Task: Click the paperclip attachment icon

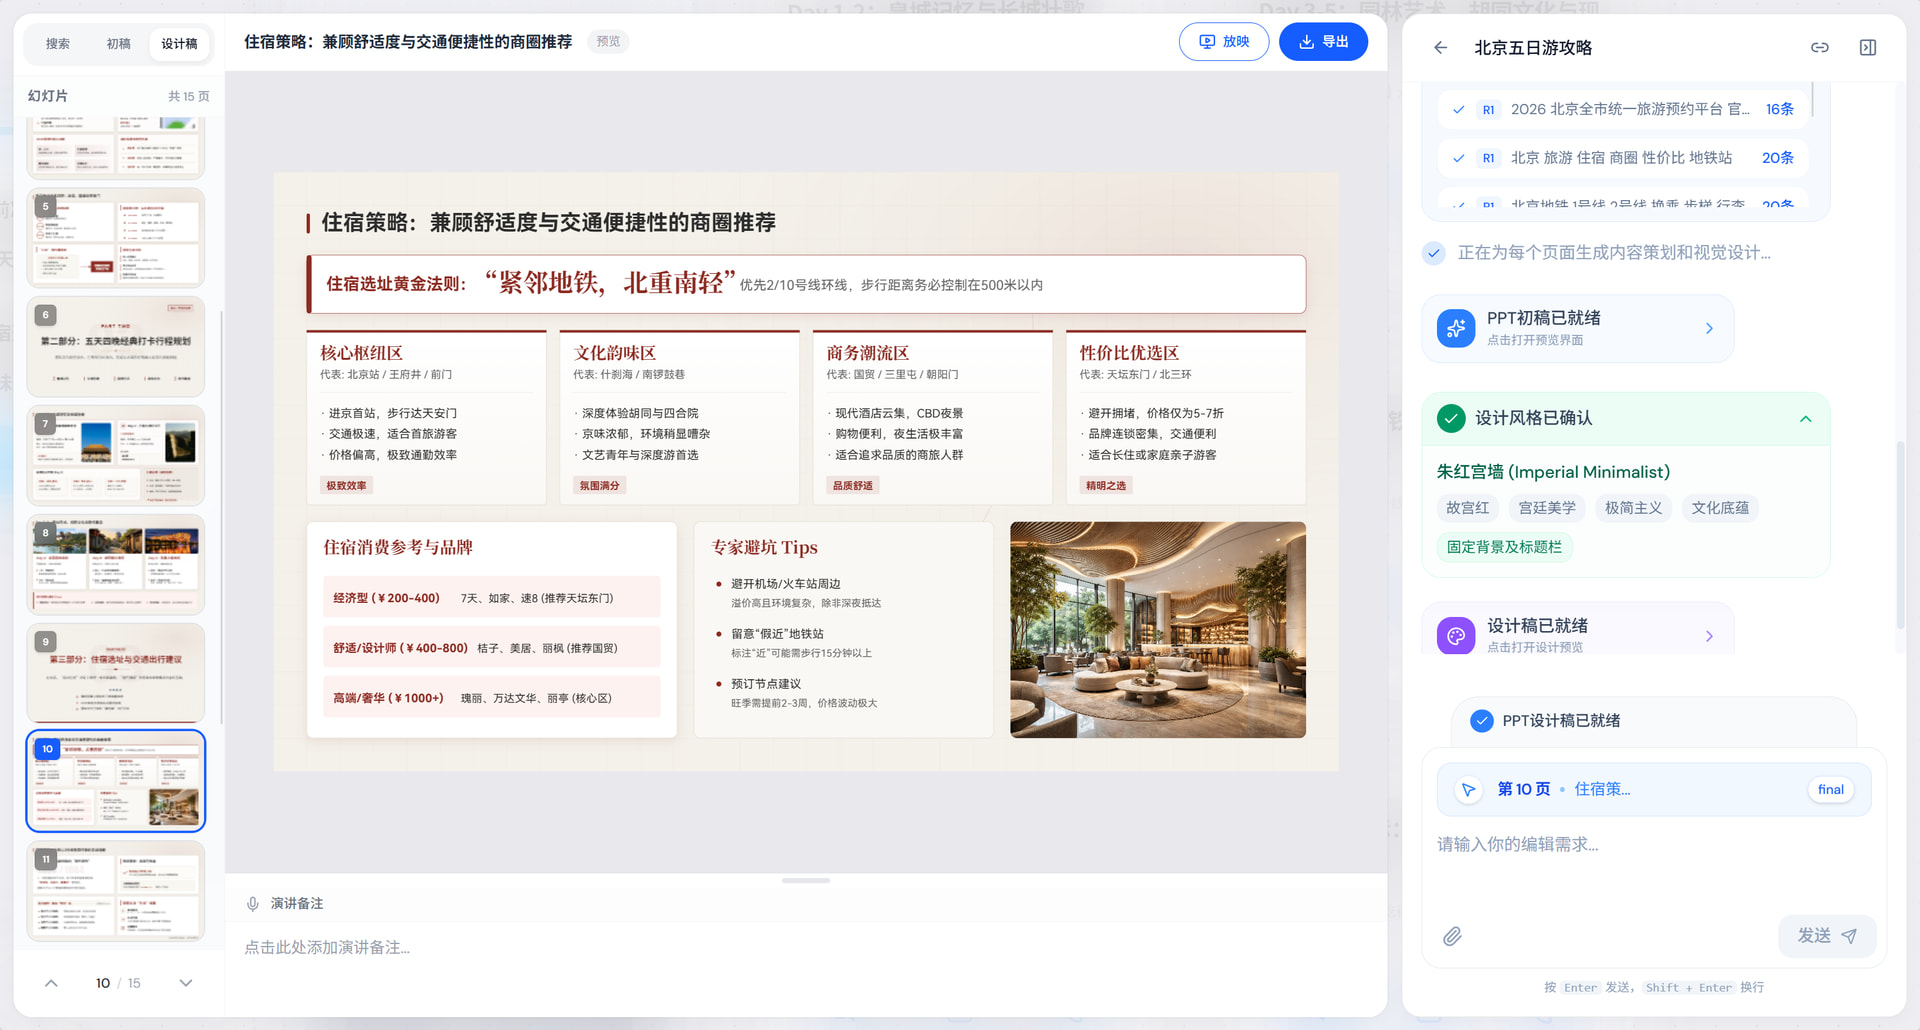Action: coord(1452,936)
